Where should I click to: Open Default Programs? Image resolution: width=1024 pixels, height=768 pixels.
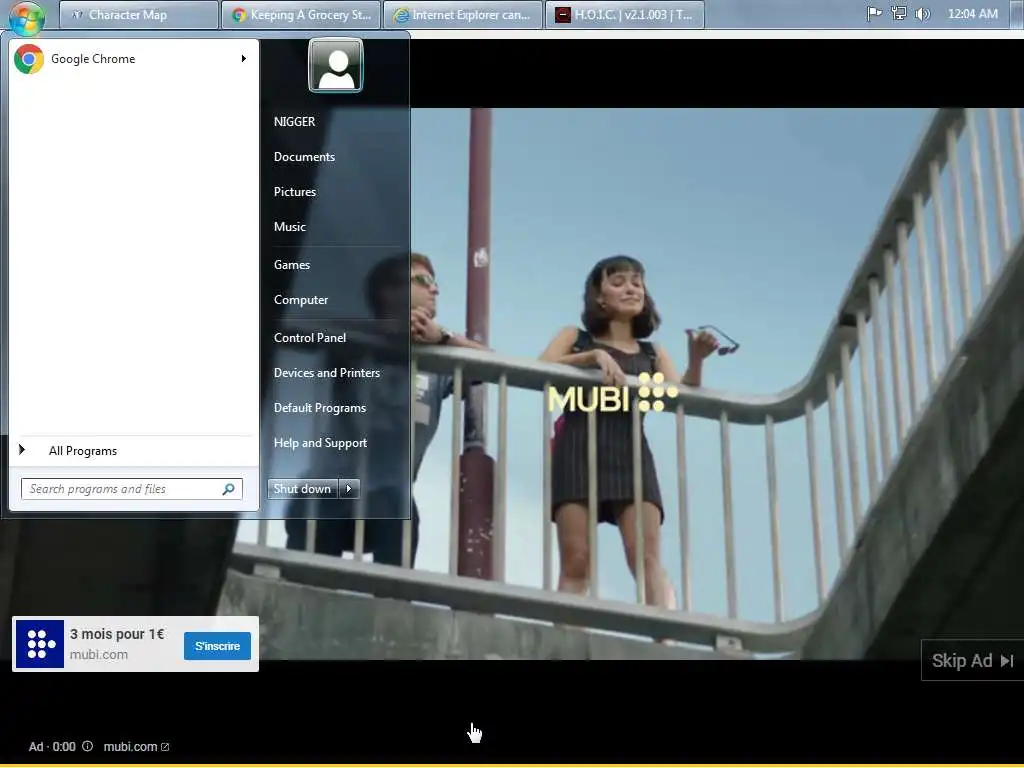[320, 408]
